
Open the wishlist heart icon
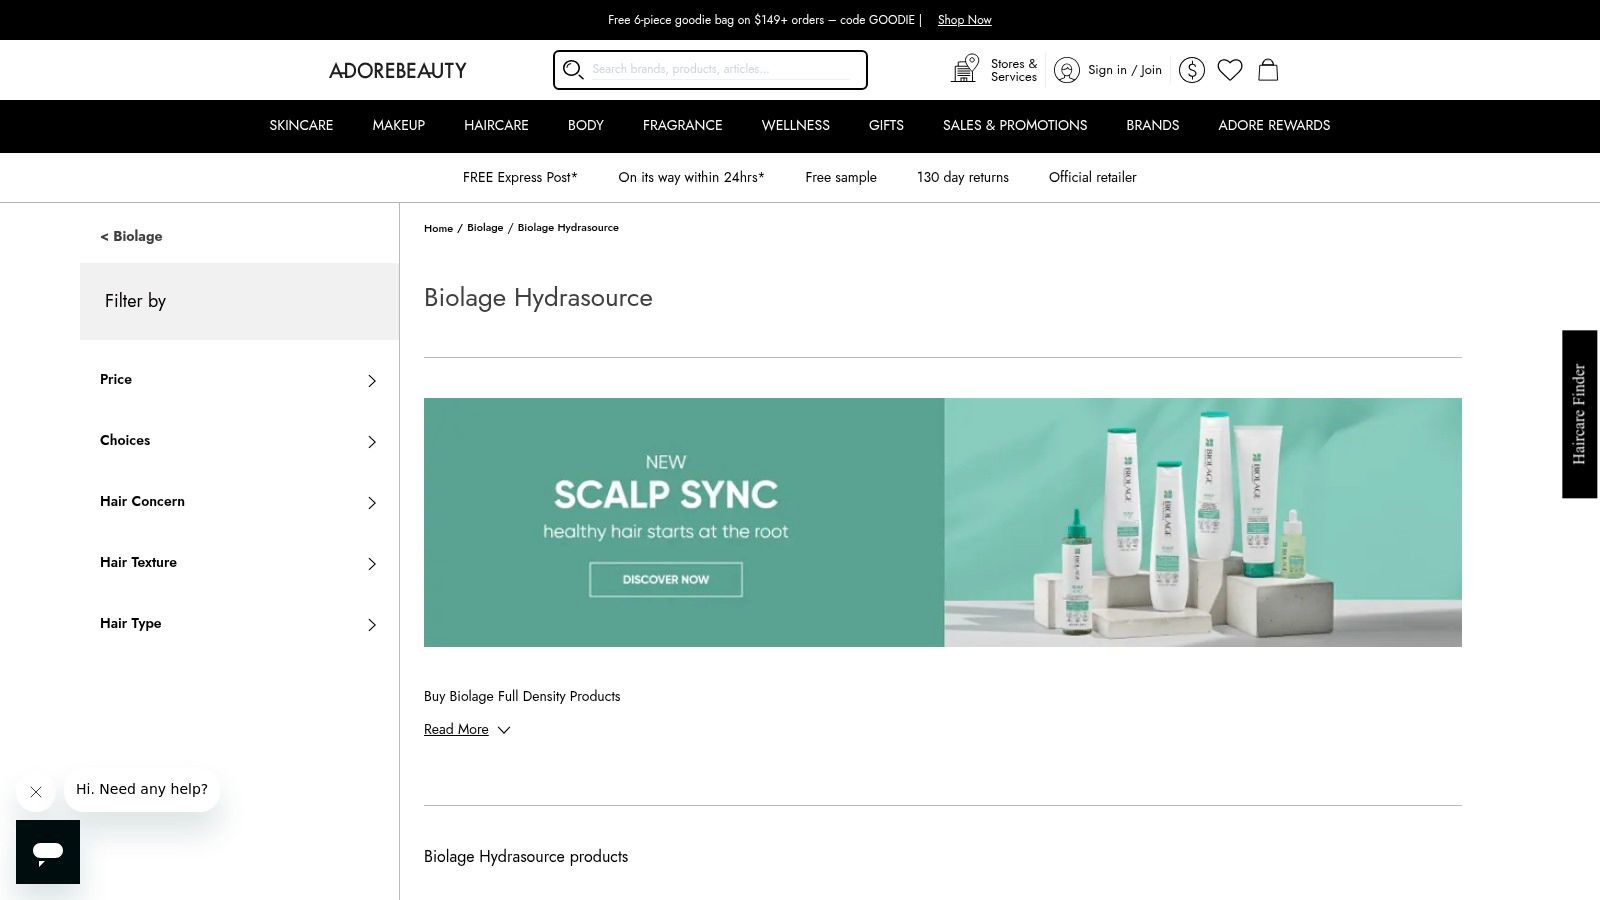[1230, 70]
